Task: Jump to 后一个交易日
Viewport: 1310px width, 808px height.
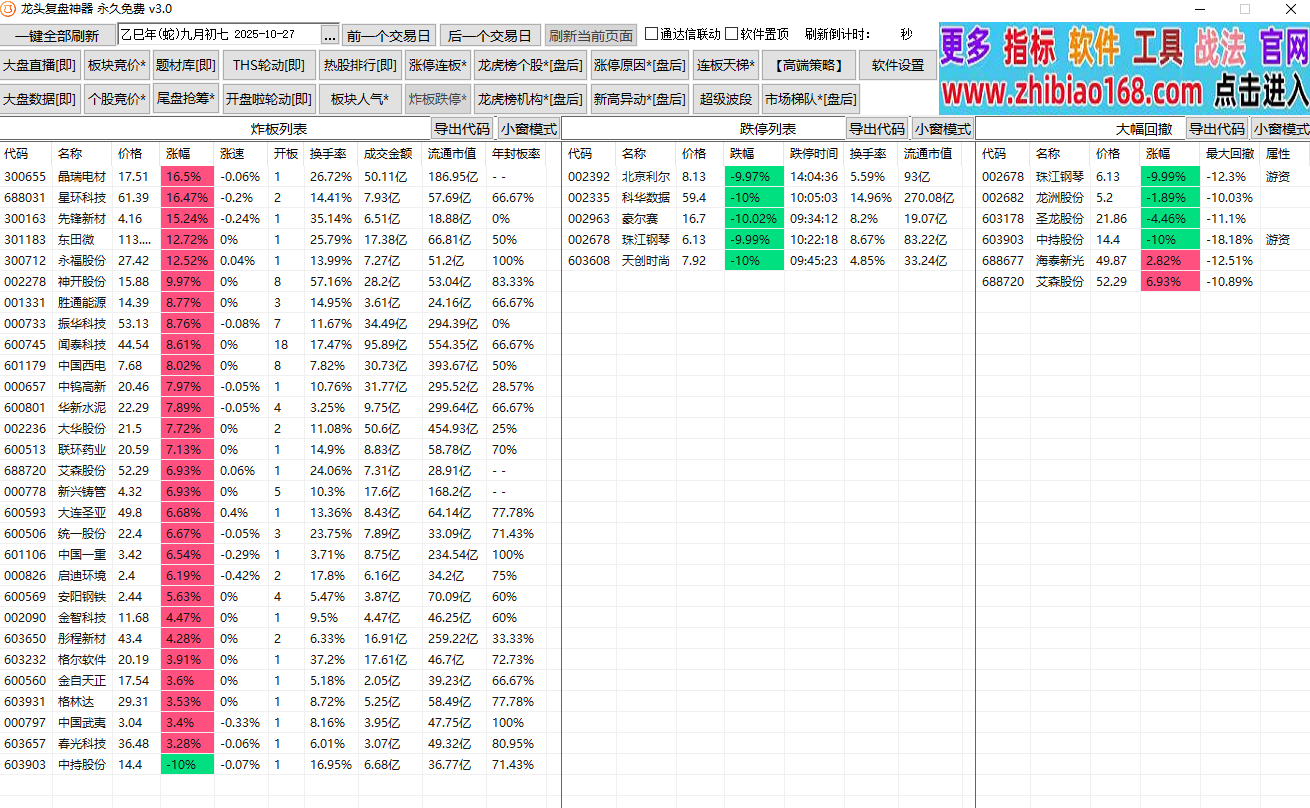Action: pyautogui.click(x=490, y=35)
